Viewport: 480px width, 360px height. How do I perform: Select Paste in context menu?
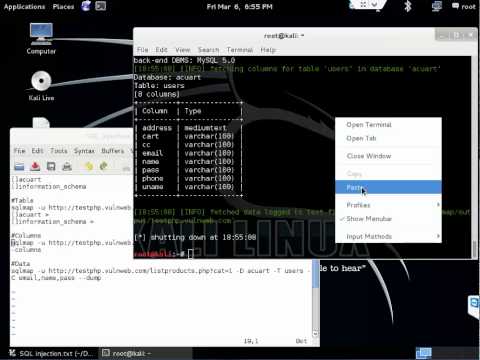point(388,187)
